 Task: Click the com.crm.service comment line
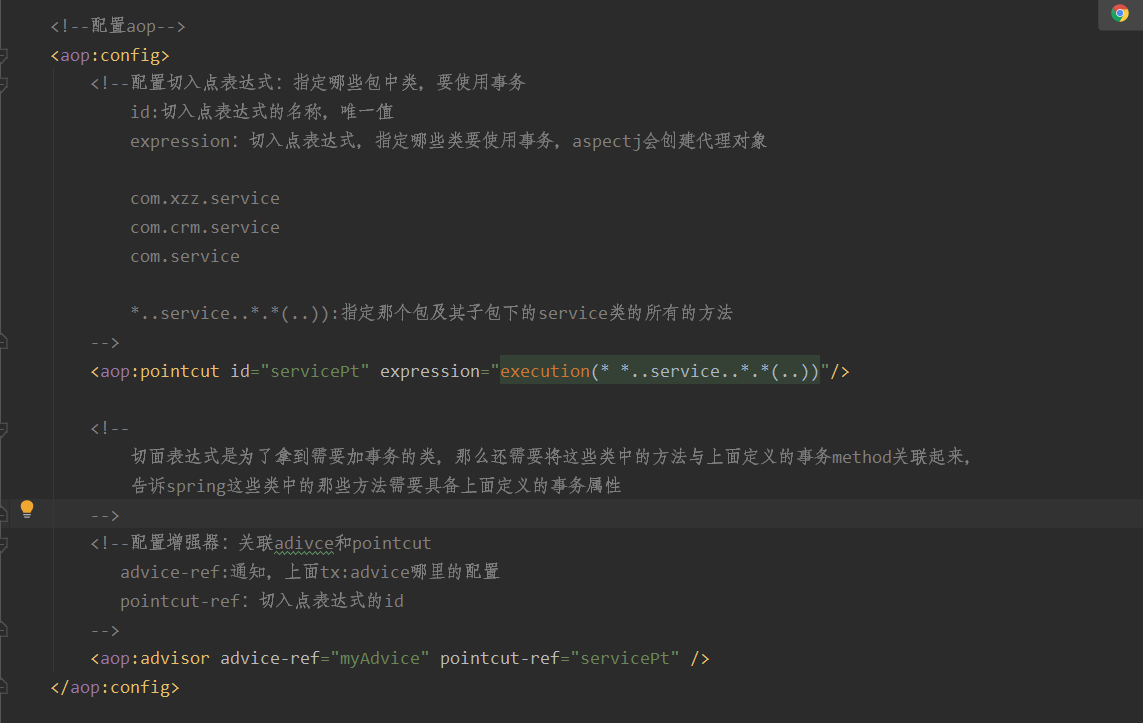pyautogui.click(x=205, y=227)
